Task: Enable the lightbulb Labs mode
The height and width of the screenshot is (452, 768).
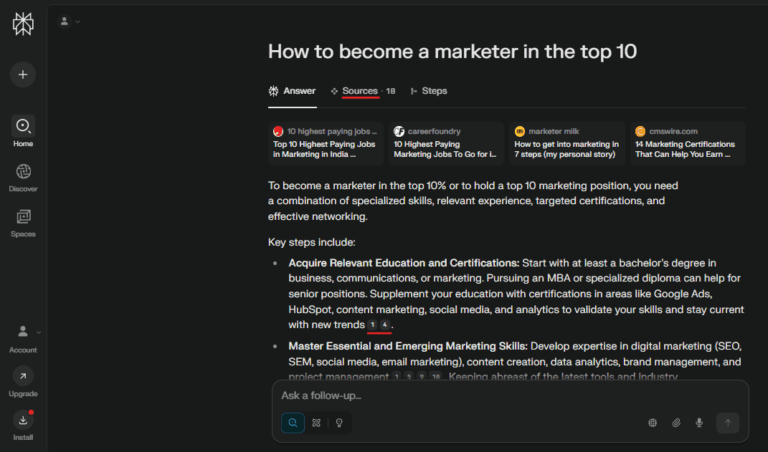Action: coord(339,423)
